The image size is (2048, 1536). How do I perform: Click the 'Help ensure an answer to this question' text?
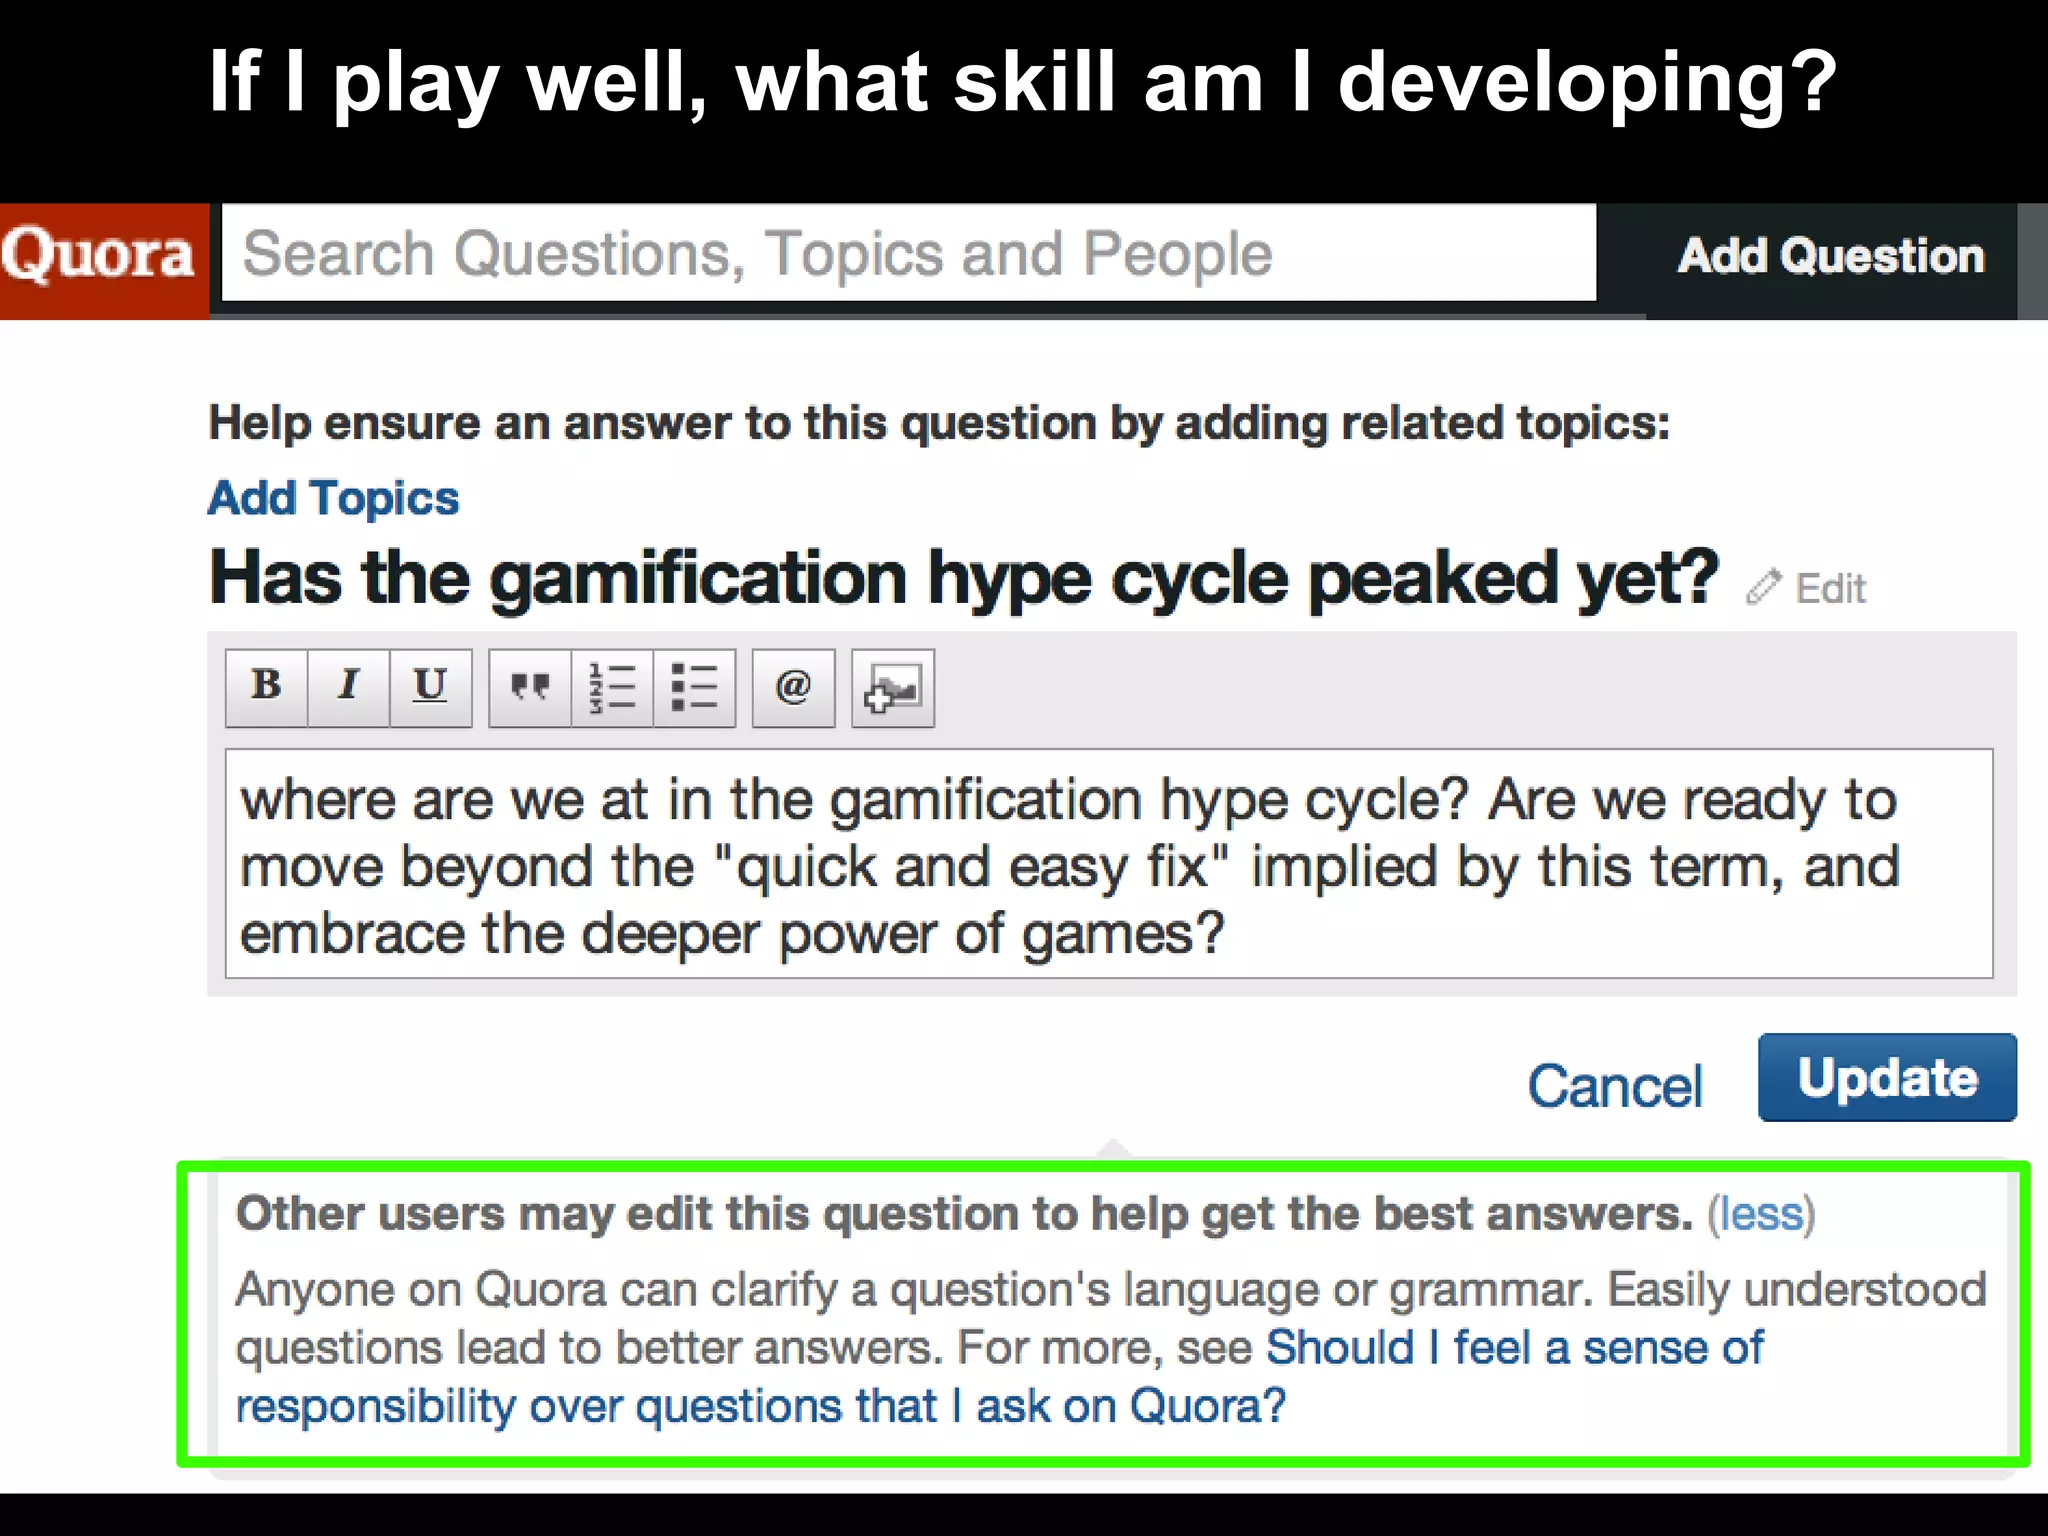939,423
